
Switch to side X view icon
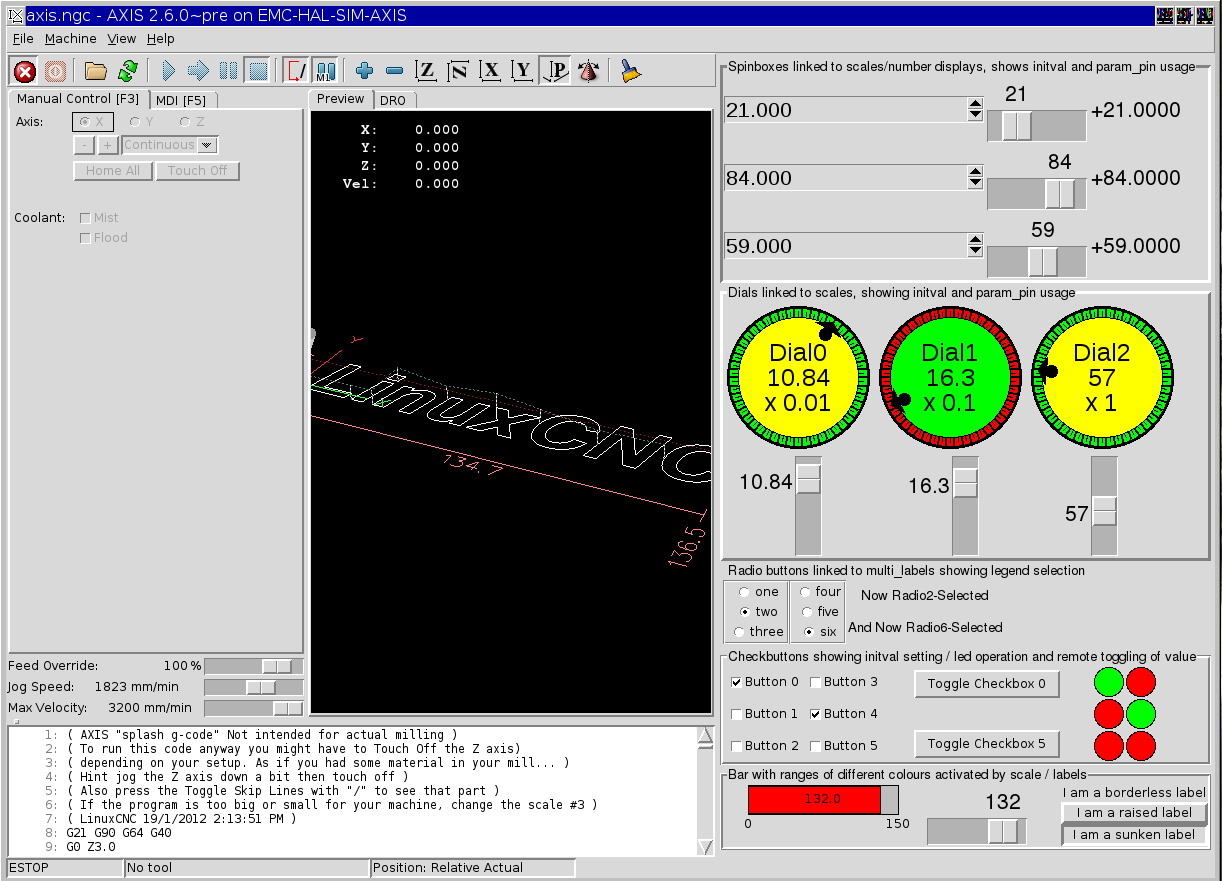[491, 71]
